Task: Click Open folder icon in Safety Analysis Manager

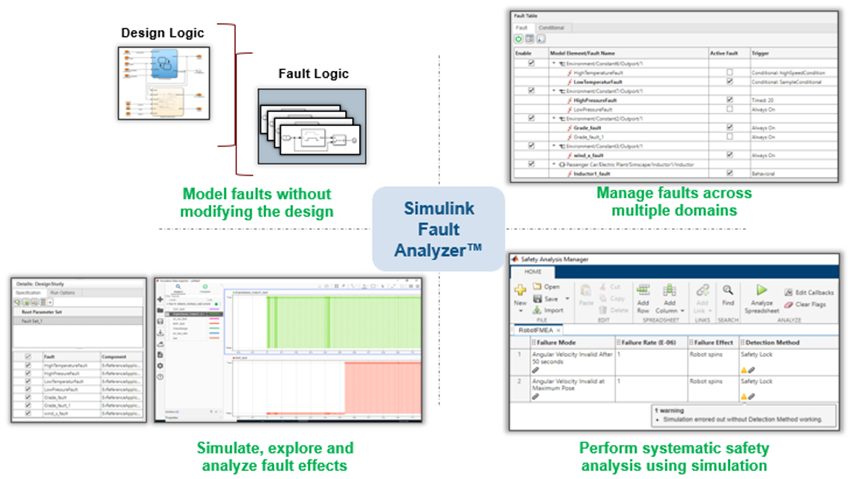Action: point(537,286)
